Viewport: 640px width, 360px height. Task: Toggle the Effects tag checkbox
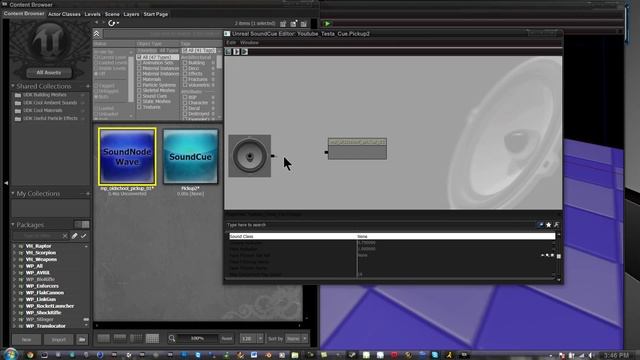pyautogui.click(x=185, y=74)
